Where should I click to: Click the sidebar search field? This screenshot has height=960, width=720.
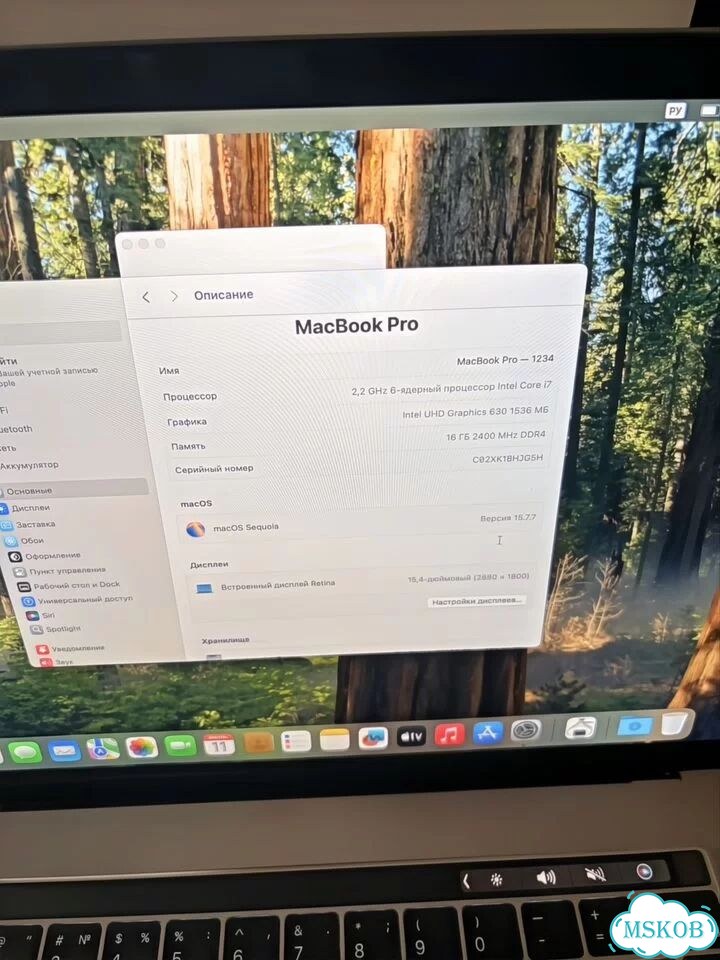(61, 331)
